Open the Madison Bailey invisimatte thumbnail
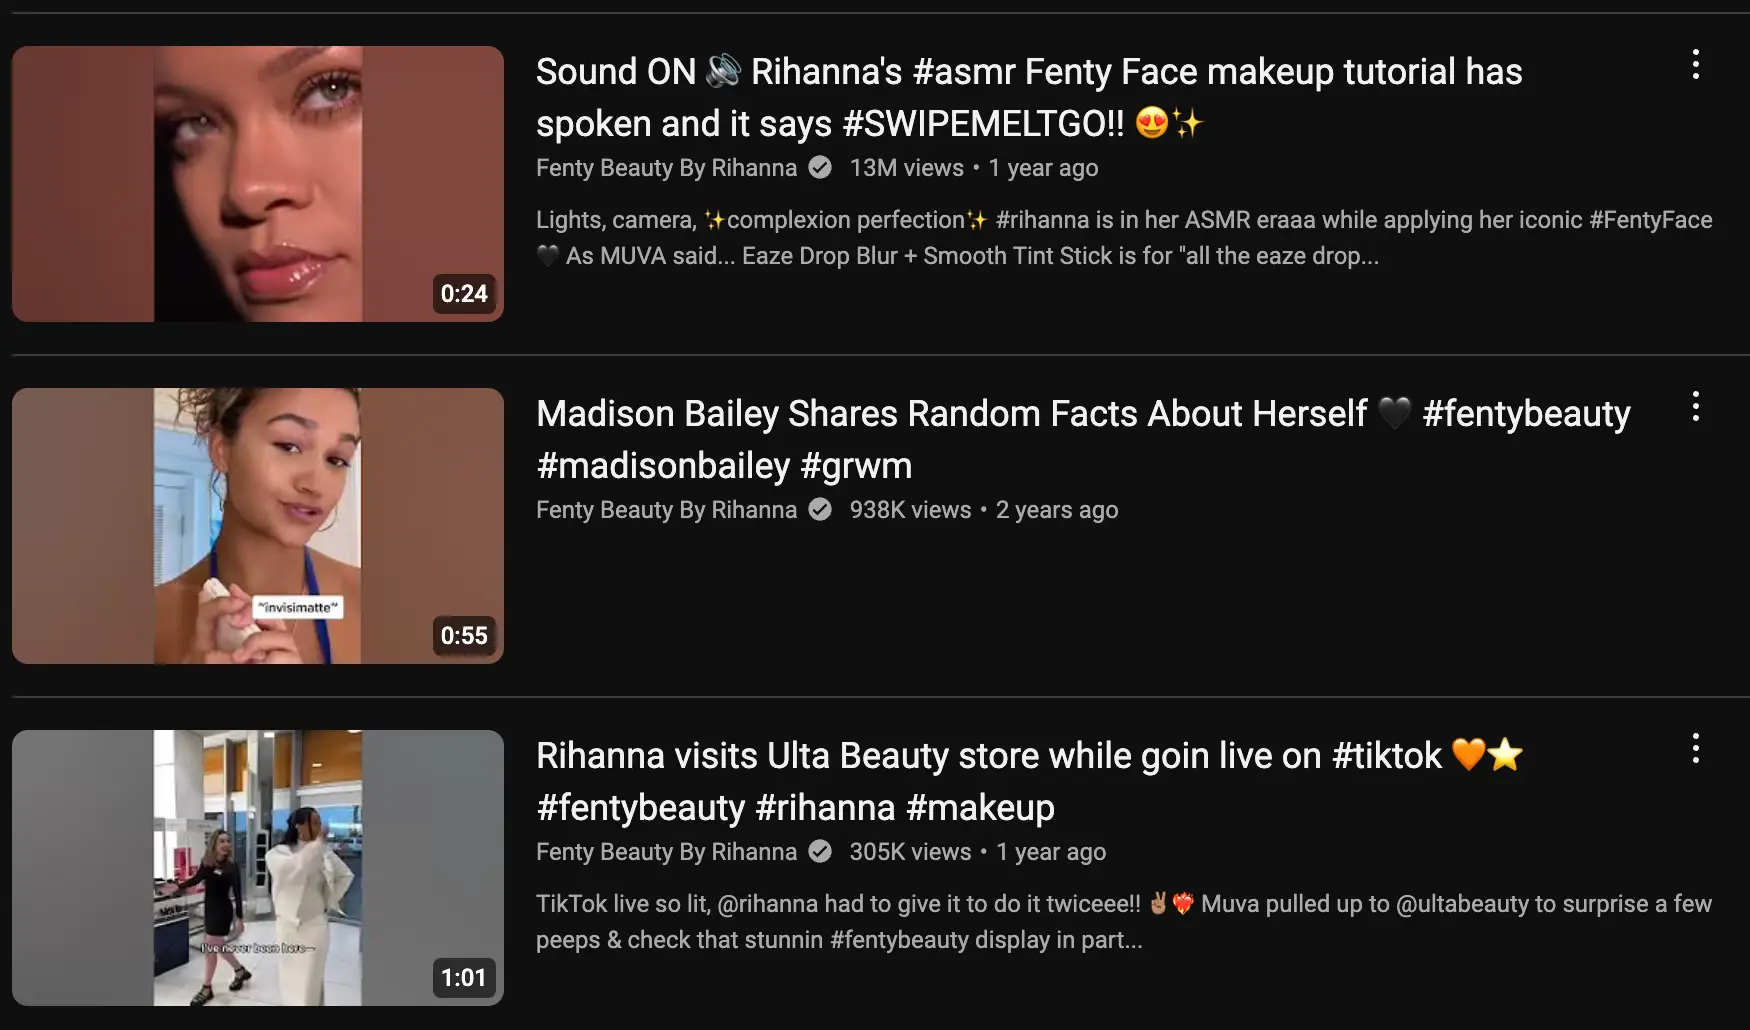Image resolution: width=1750 pixels, height=1030 pixels. pyautogui.click(x=258, y=526)
